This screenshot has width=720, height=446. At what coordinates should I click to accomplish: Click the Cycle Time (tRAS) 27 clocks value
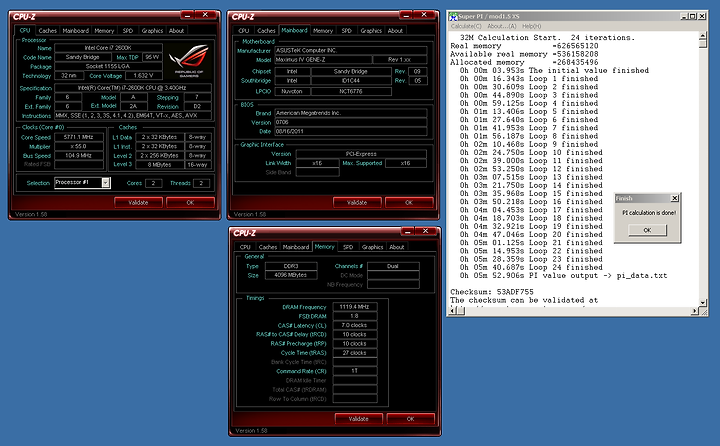pyautogui.click(x=355, y=353)
